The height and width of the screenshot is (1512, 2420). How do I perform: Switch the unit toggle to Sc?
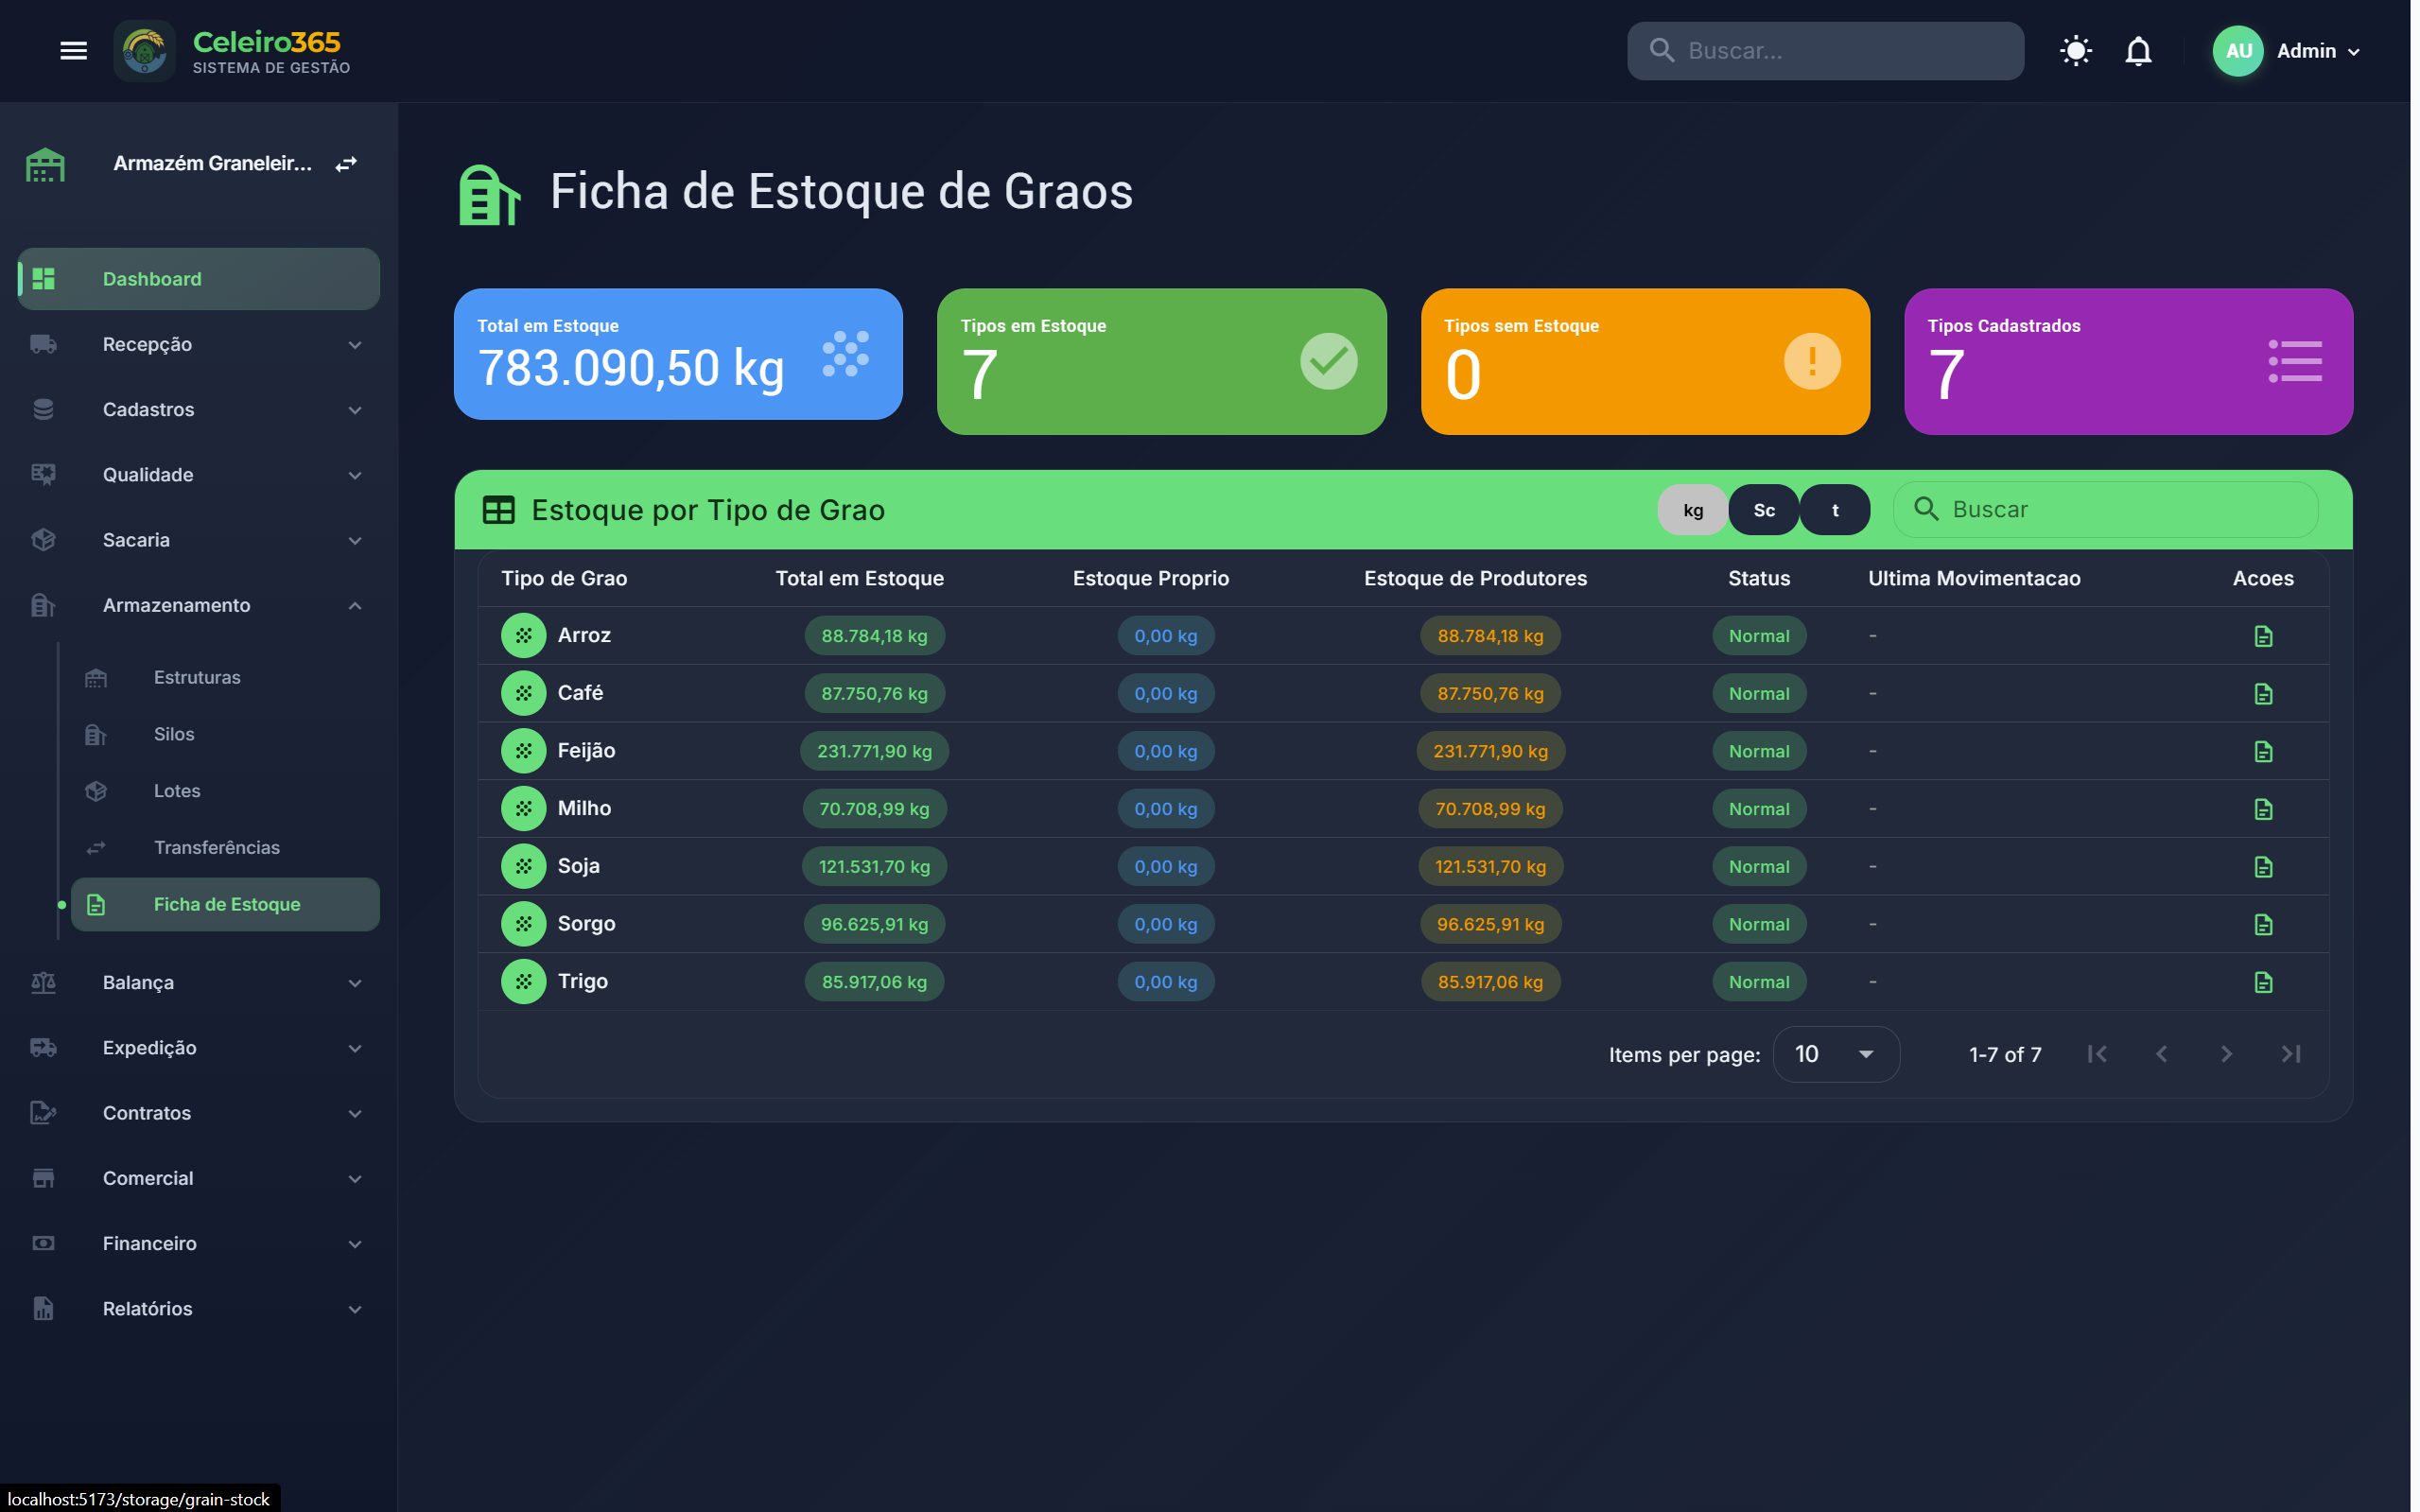(x=1763, y=510)
